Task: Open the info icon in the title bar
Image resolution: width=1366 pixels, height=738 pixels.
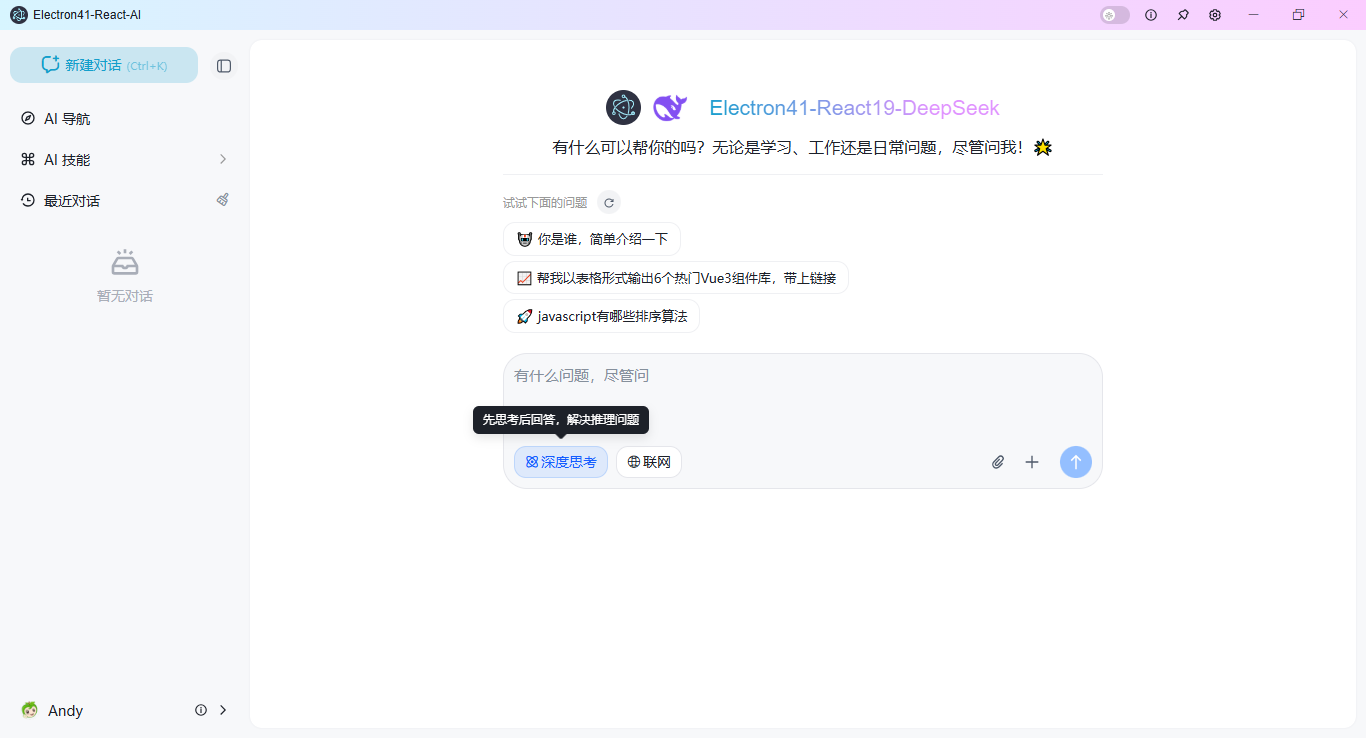Action: [1151, 15]
